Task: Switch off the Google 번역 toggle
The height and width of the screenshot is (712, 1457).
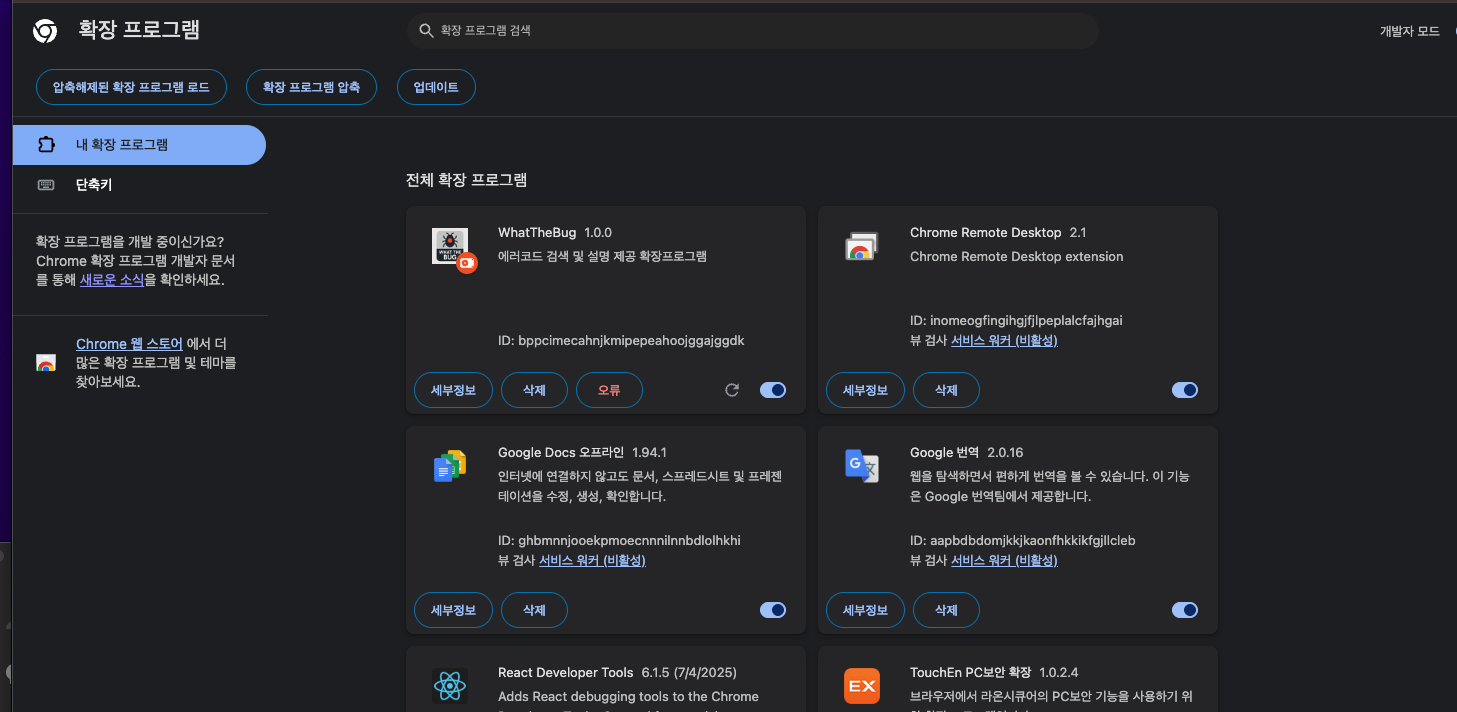Action: (1185, 610)
